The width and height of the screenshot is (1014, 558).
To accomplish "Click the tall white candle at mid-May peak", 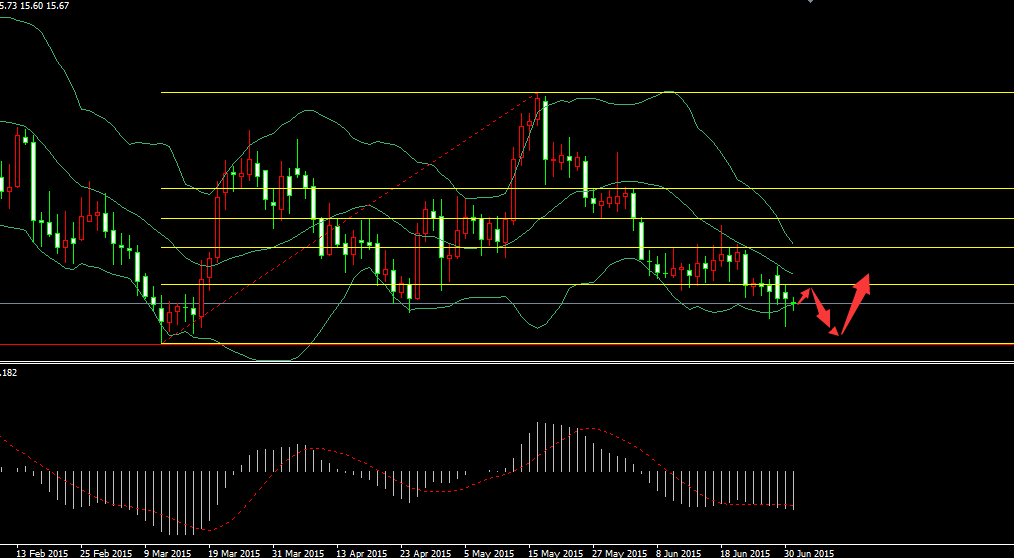I will (545, 128).
